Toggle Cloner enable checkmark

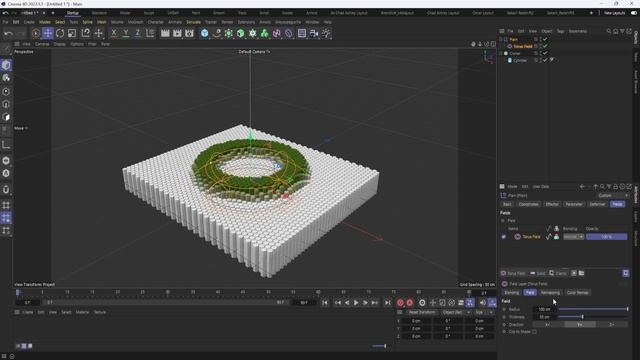pyautogui.click(x=545, y=53)
